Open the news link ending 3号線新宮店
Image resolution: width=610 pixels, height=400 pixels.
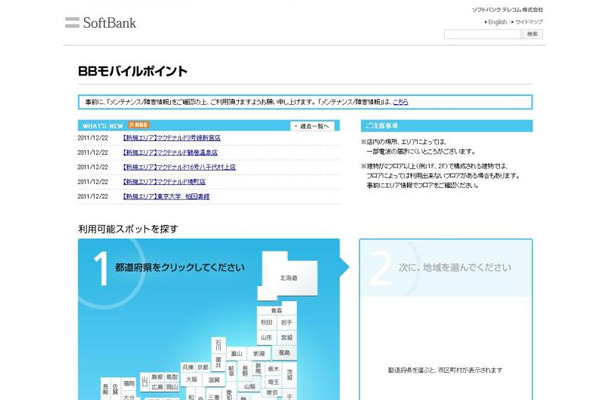click(172, 138)
